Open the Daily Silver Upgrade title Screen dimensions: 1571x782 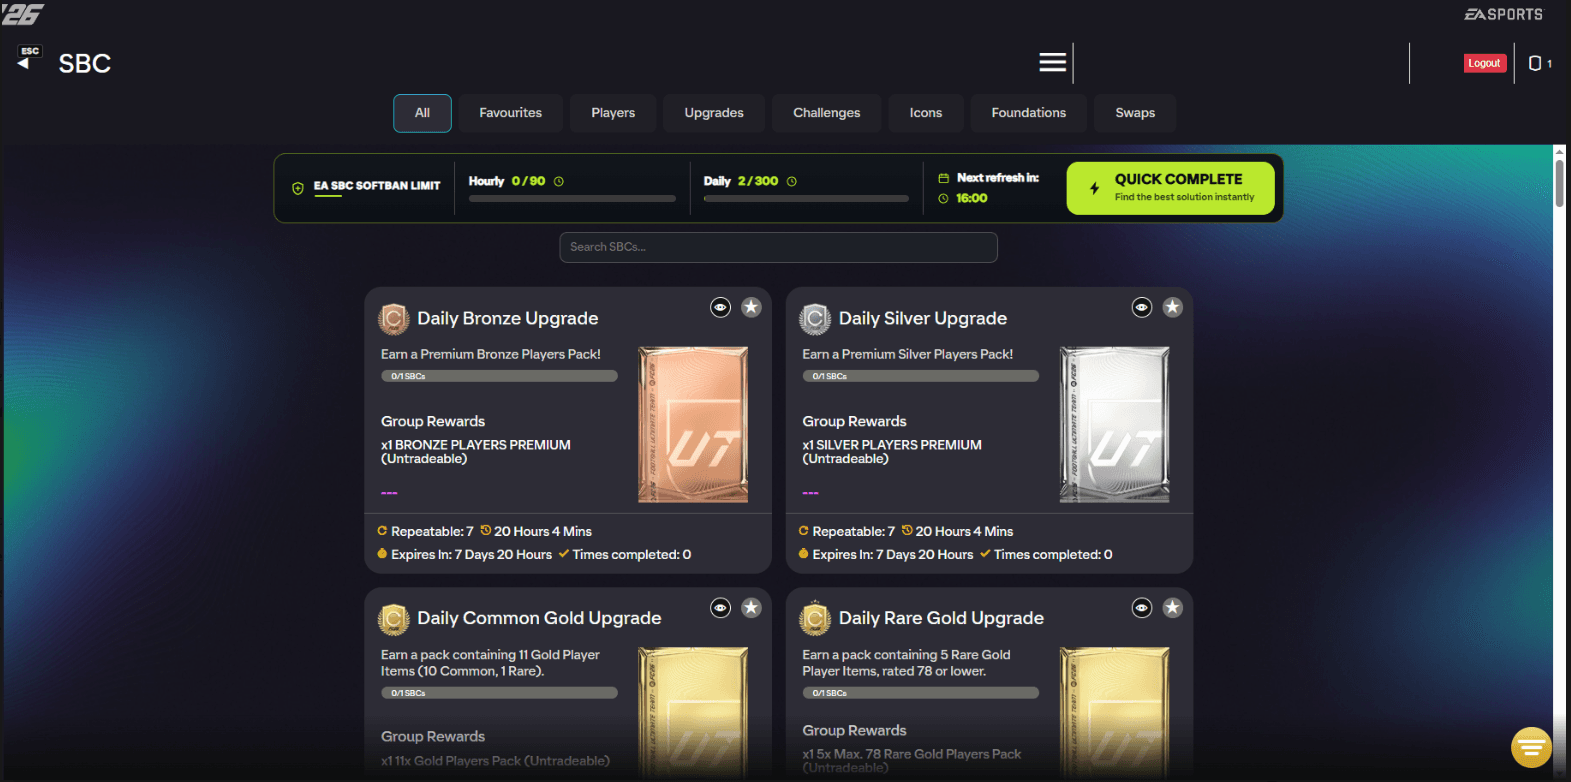tap(923, 318)
